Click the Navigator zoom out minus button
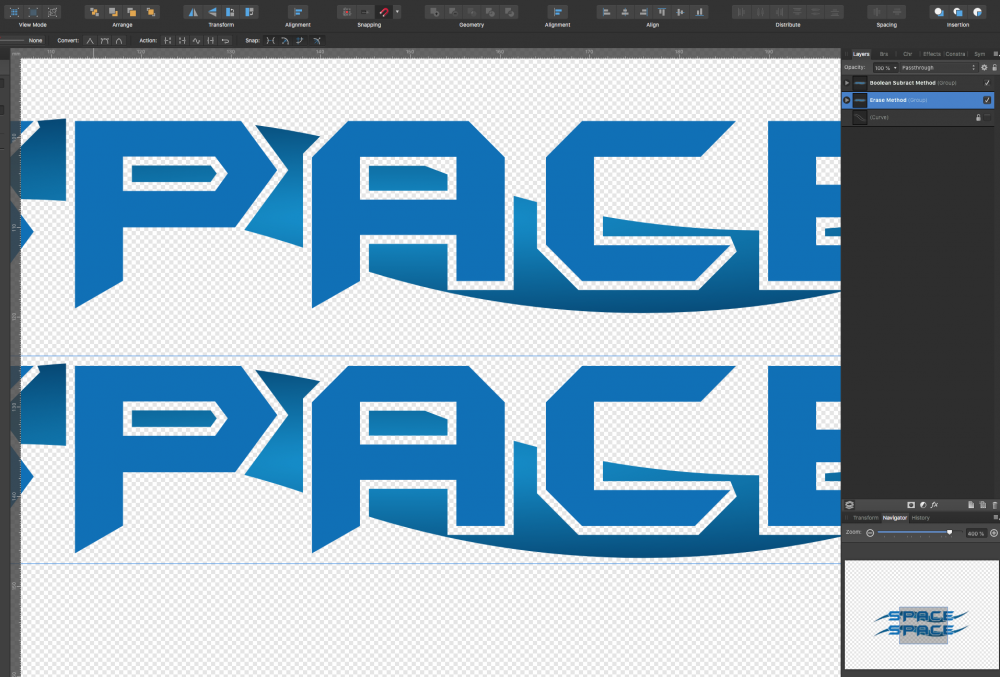 click(x=870, y=533)
